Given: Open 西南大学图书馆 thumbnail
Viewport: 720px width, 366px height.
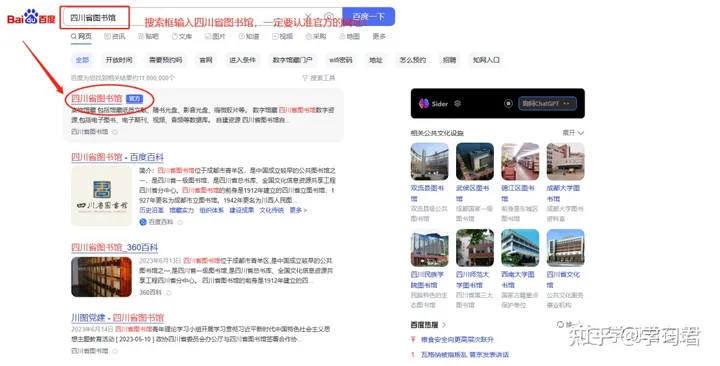Looking at the screenshot, I should pyautogui.click(x=520, y=248).
